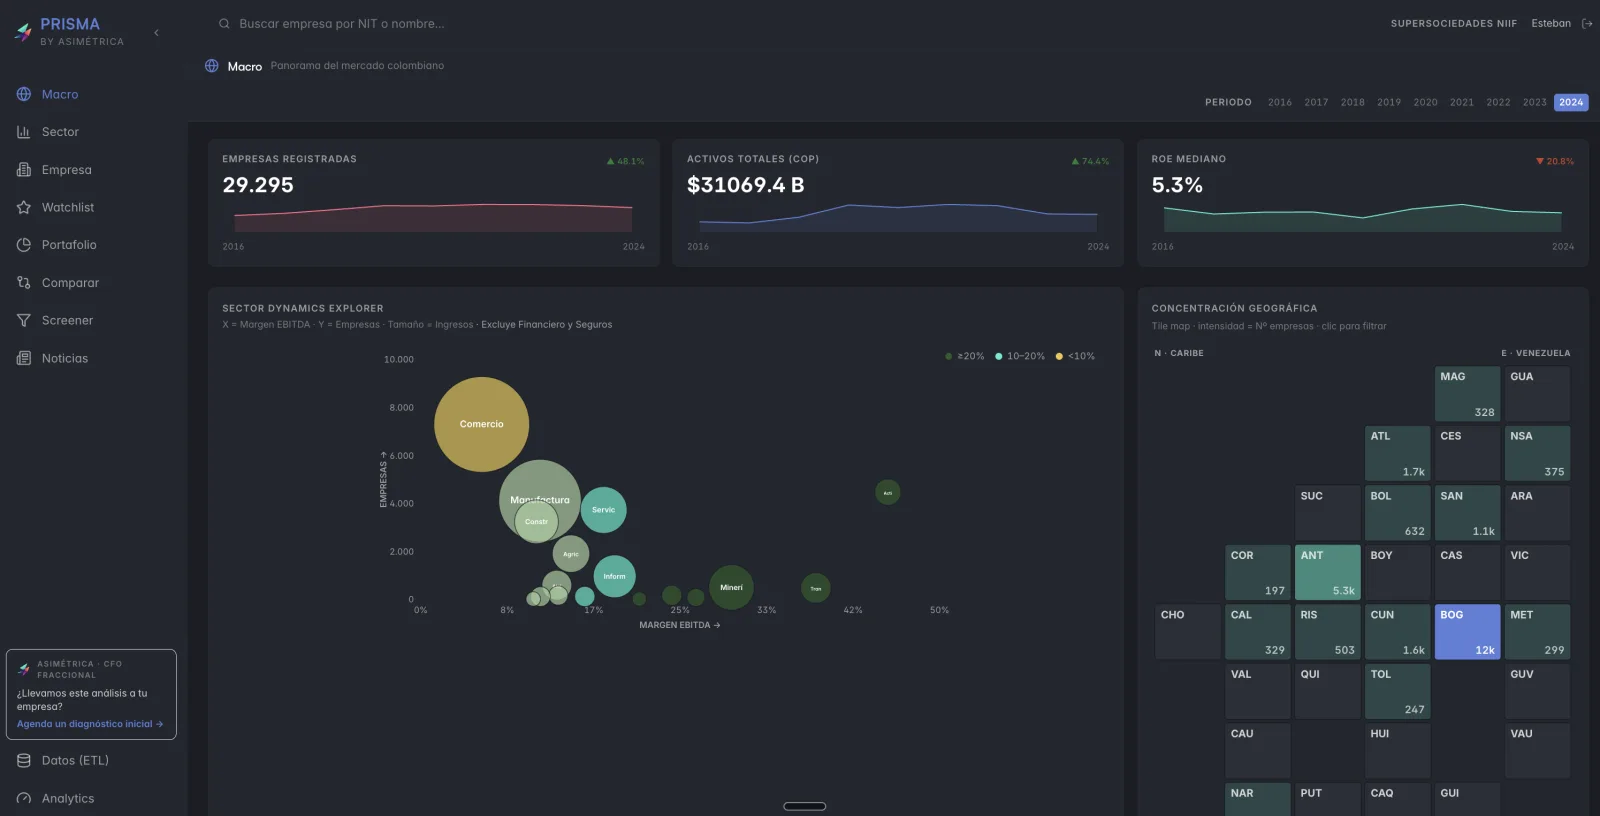Open the Comparar icon in sidebar
This screenshot has height=816, width=1600.
tap(24, 283)
